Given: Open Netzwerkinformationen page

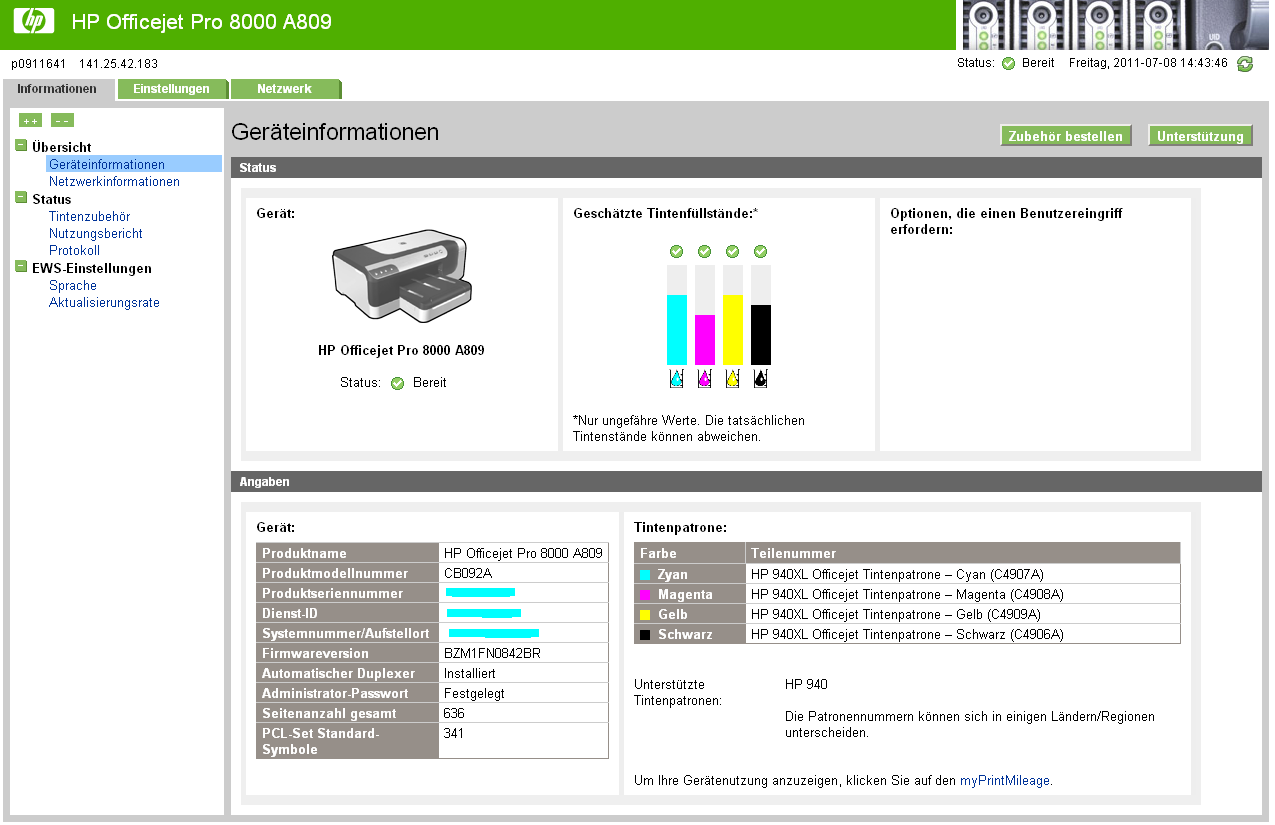Looking at the screenshot, I should 114,182.
